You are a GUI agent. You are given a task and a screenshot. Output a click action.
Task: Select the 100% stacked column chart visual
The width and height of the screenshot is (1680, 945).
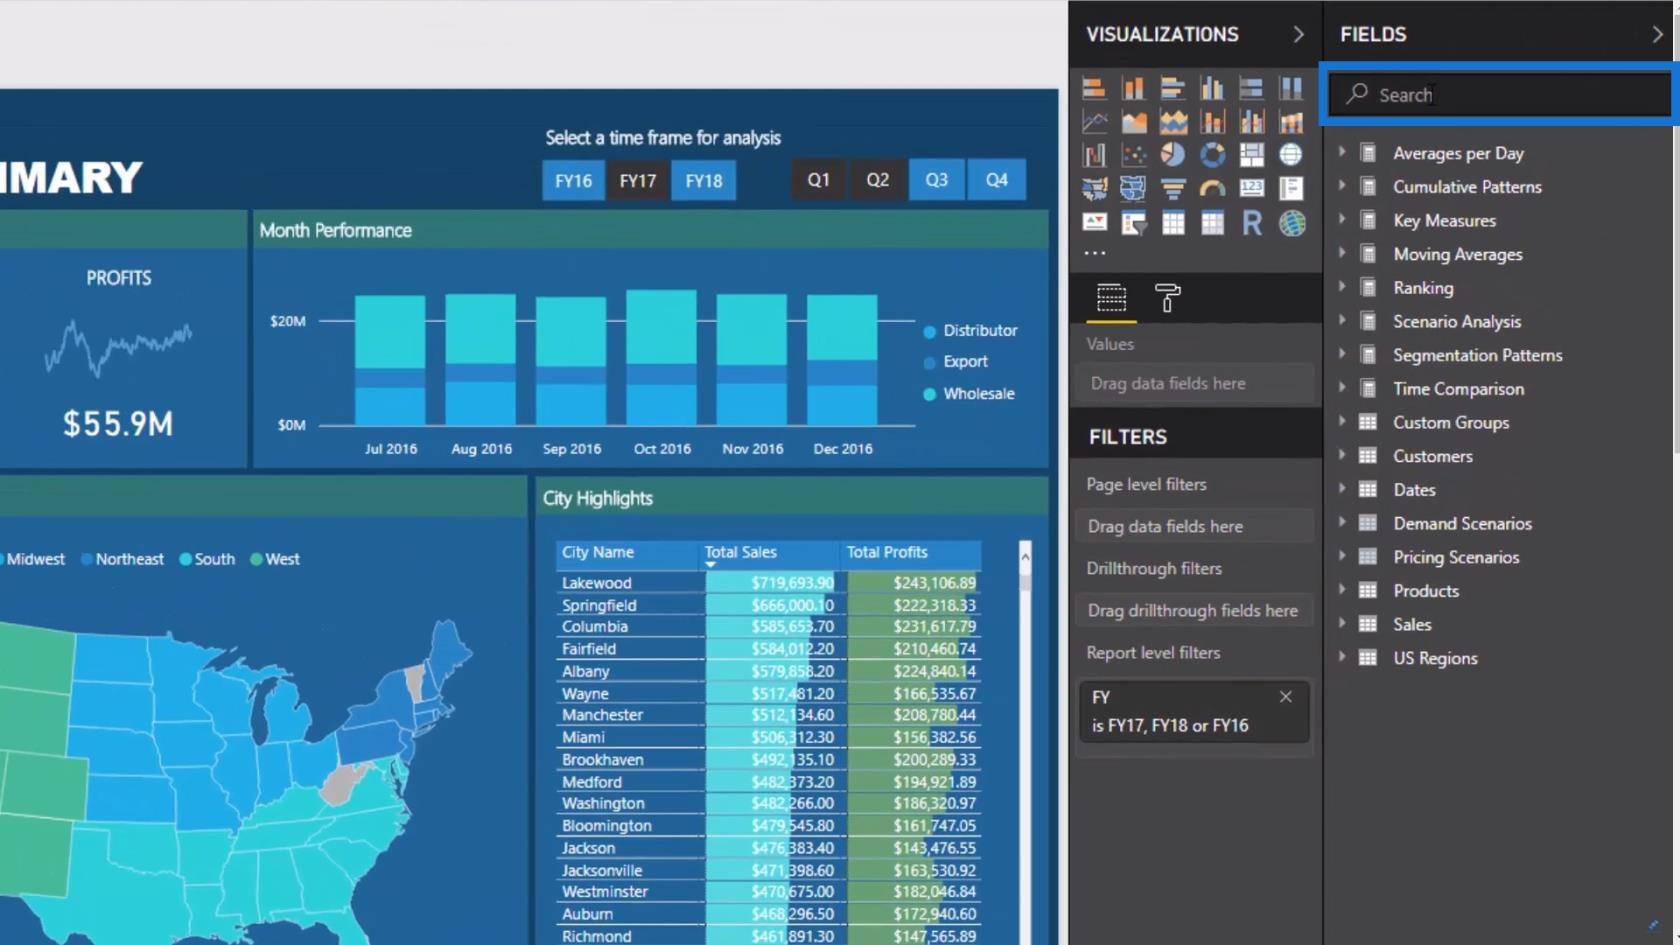(x=1291, y=88)
